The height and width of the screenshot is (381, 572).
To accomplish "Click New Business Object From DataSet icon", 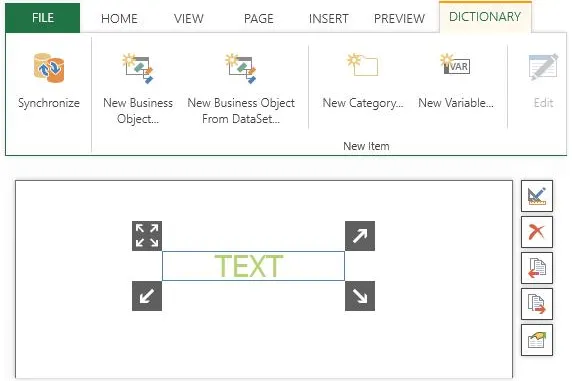I will (241, 68).
